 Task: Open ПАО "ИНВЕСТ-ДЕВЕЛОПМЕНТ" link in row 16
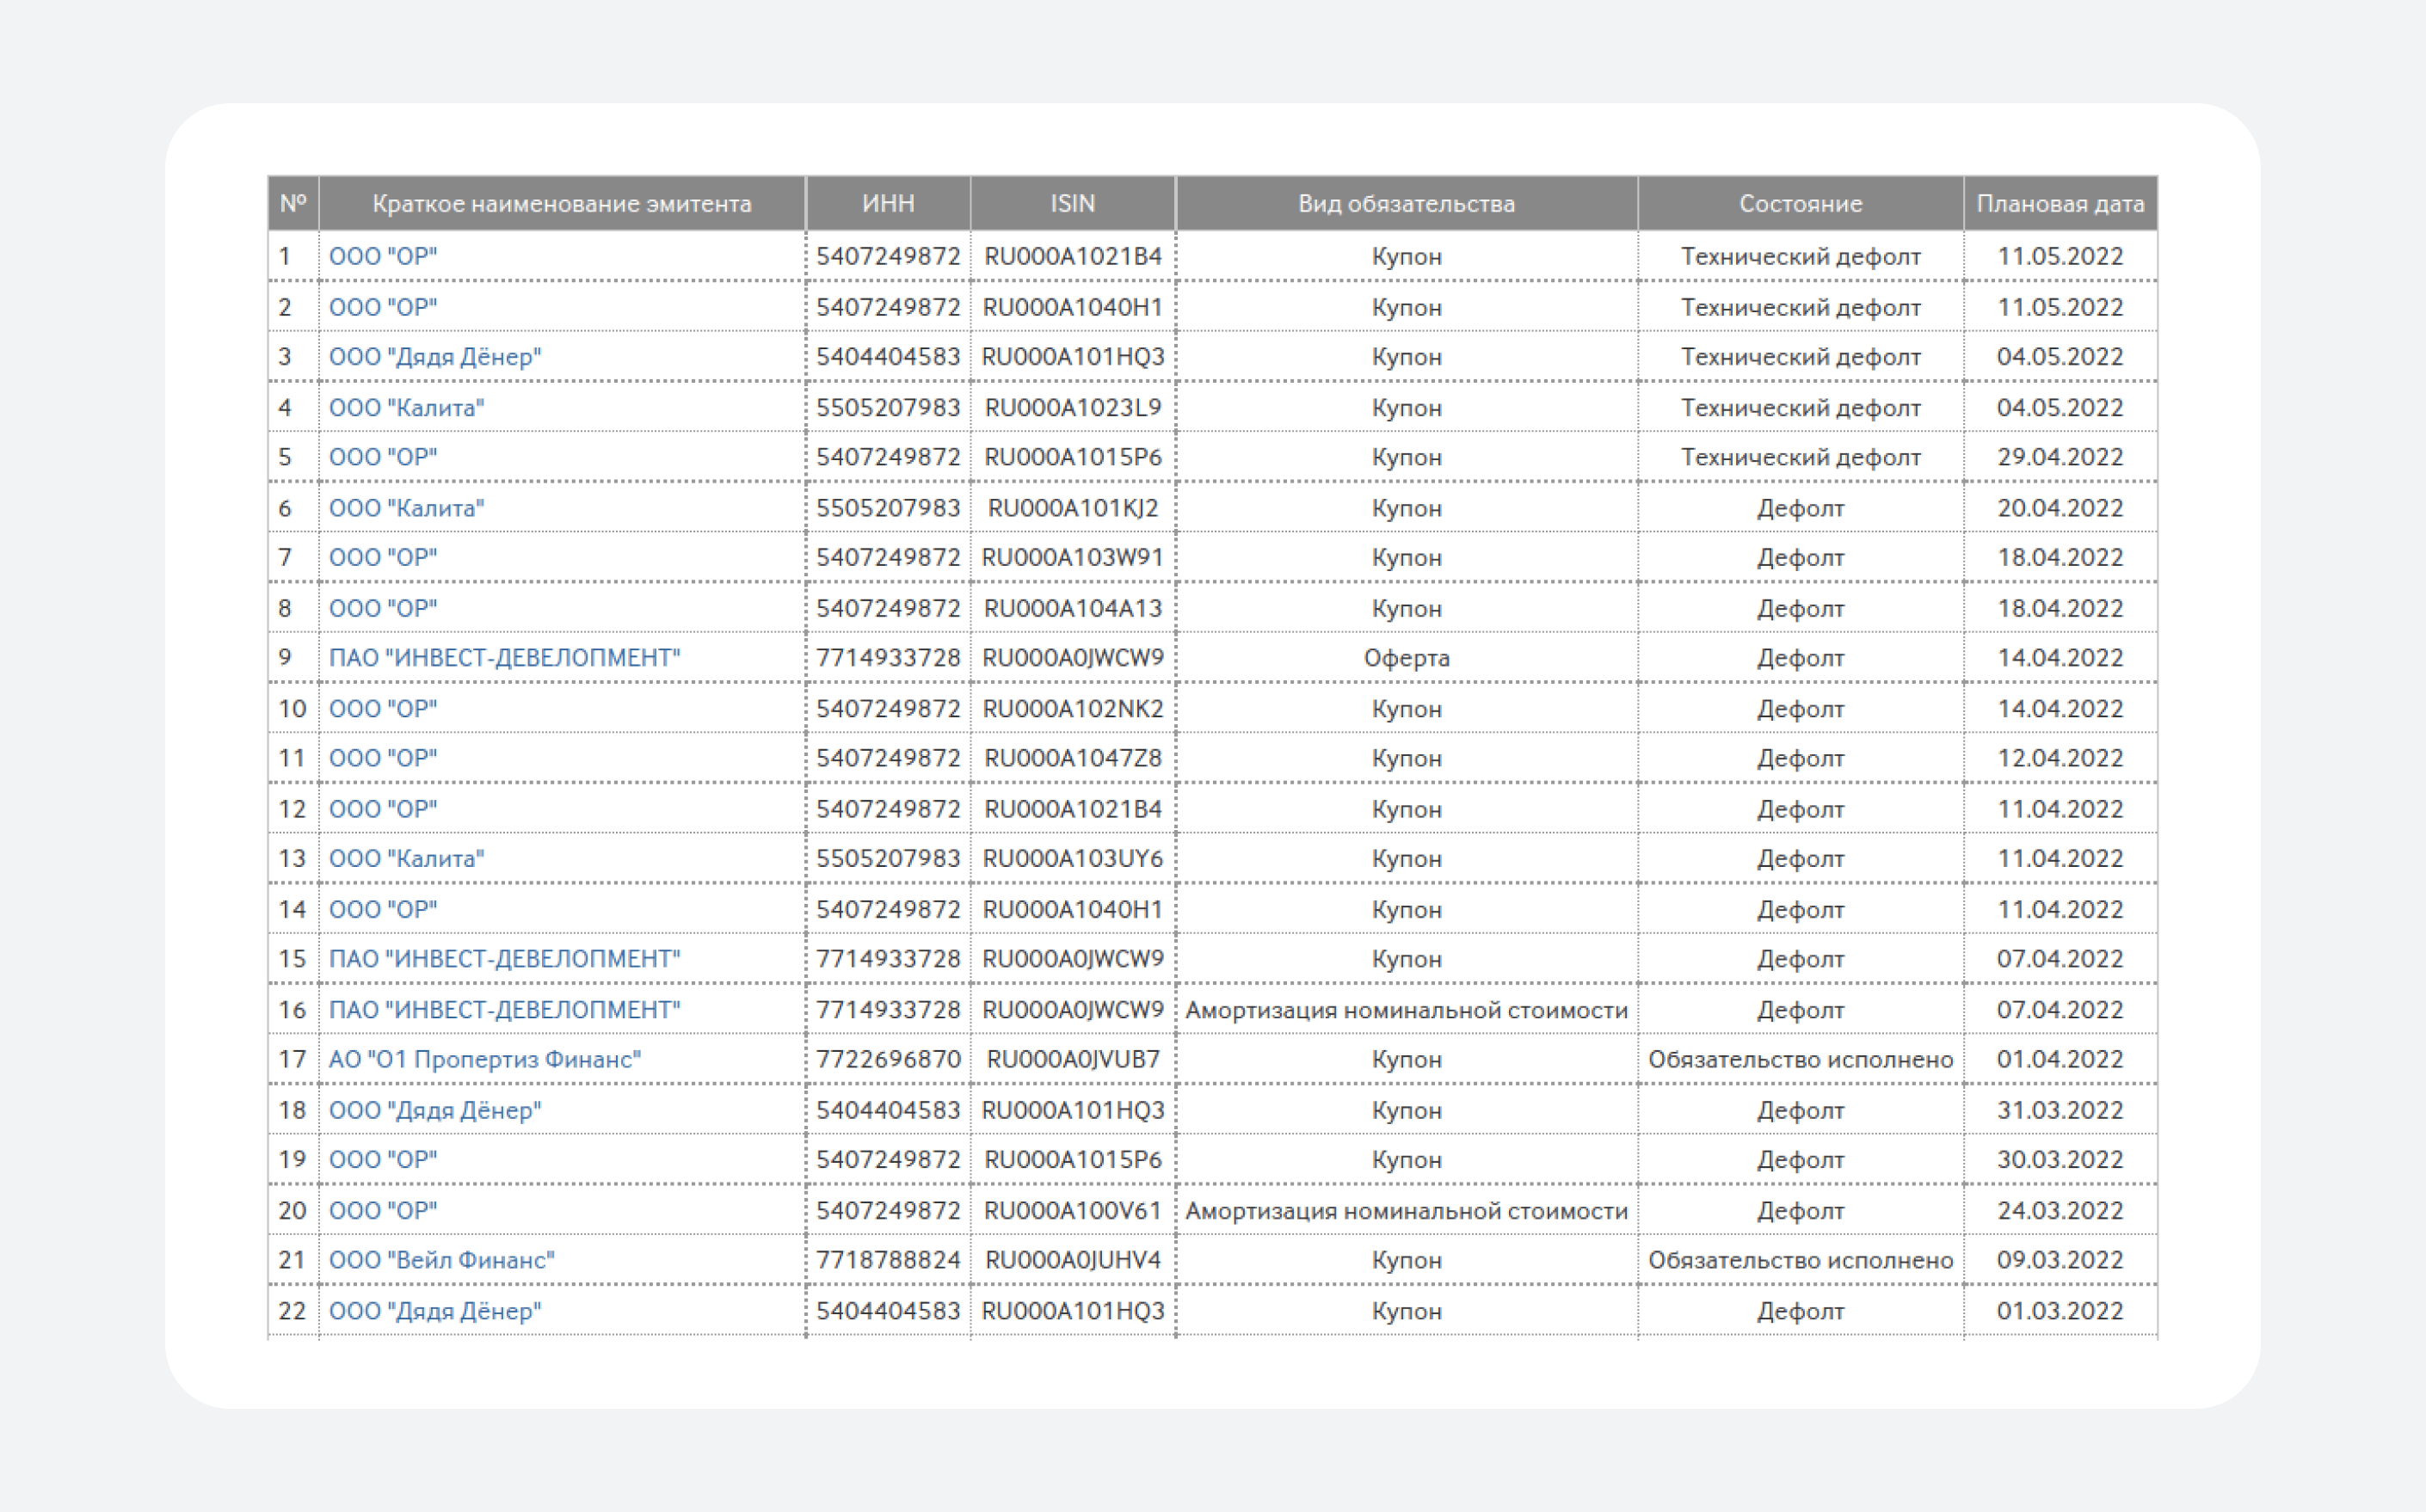click(504, 1010)
